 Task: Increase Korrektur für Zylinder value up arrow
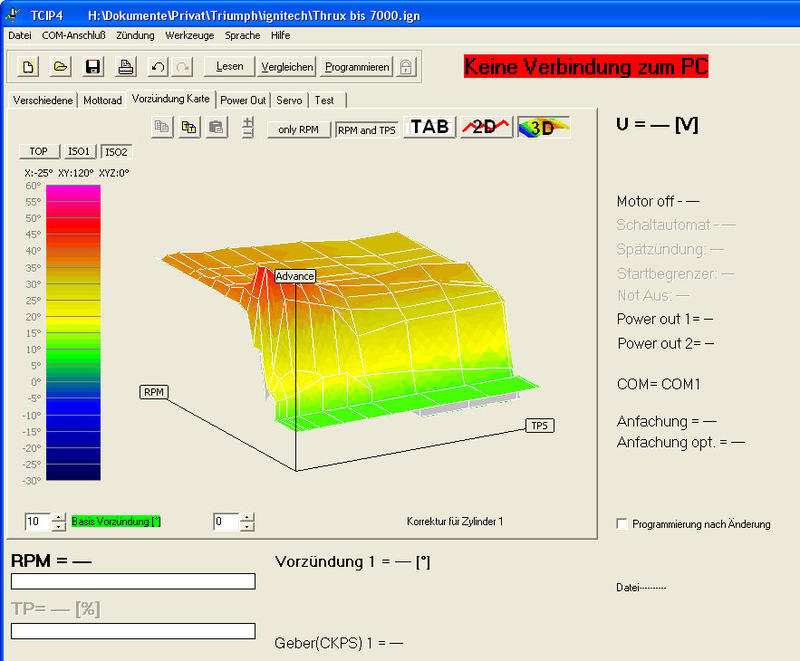tap(247, 517)
